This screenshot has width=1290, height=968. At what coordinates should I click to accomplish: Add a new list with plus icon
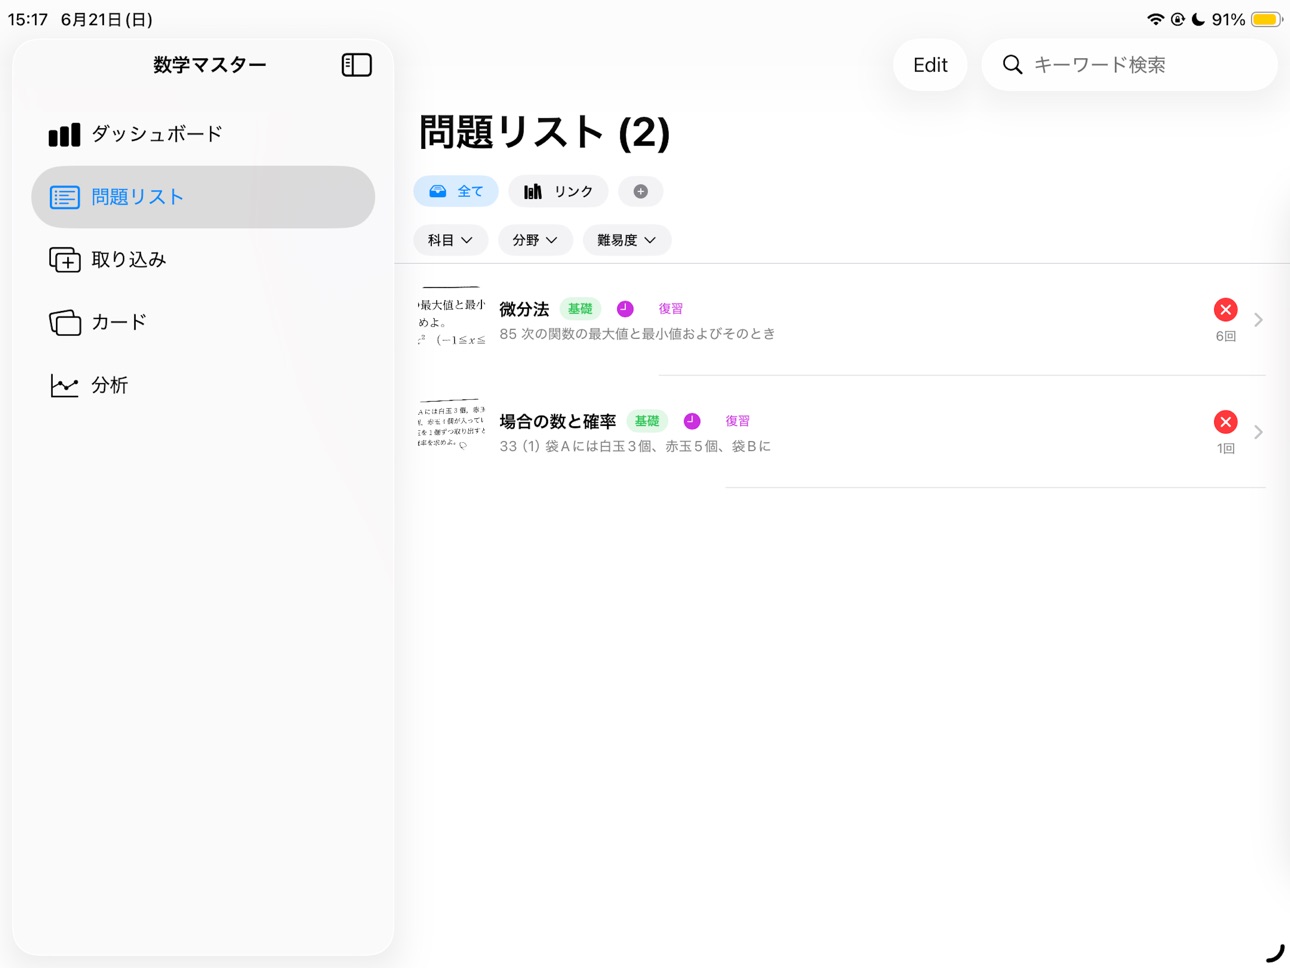(640, 191)
